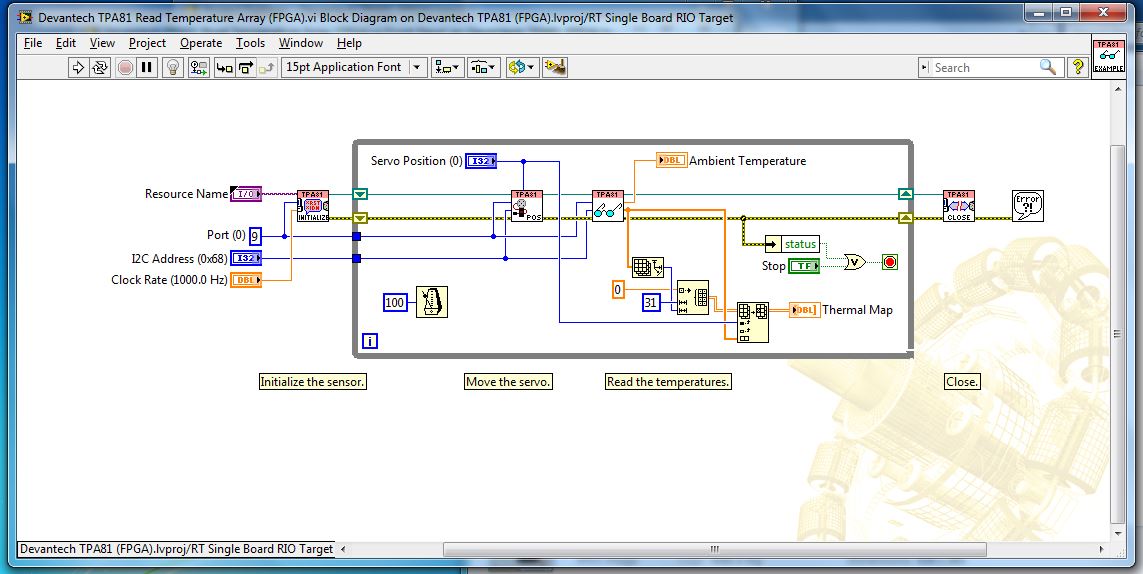This screenshot has height=574, width=1143.
Task: Select the TPA81 CLOSE VI node
Action: [959, 206]
